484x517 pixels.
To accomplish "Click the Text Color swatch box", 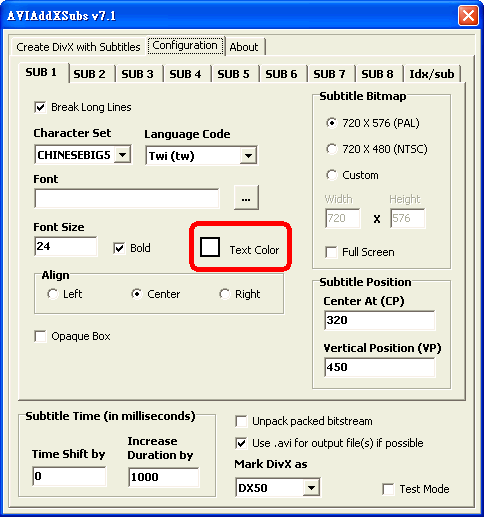I will click(210, 247).
